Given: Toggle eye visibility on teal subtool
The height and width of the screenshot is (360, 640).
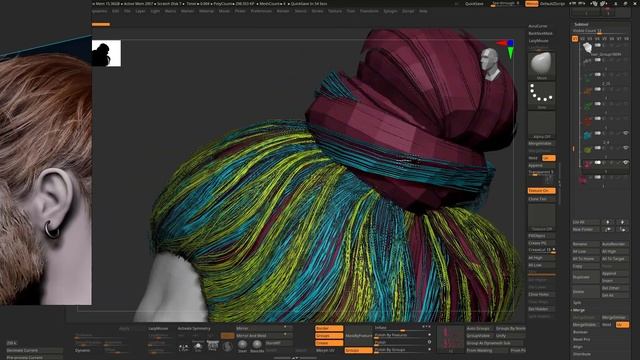Looking at the screenshot, I should point(626,133).
